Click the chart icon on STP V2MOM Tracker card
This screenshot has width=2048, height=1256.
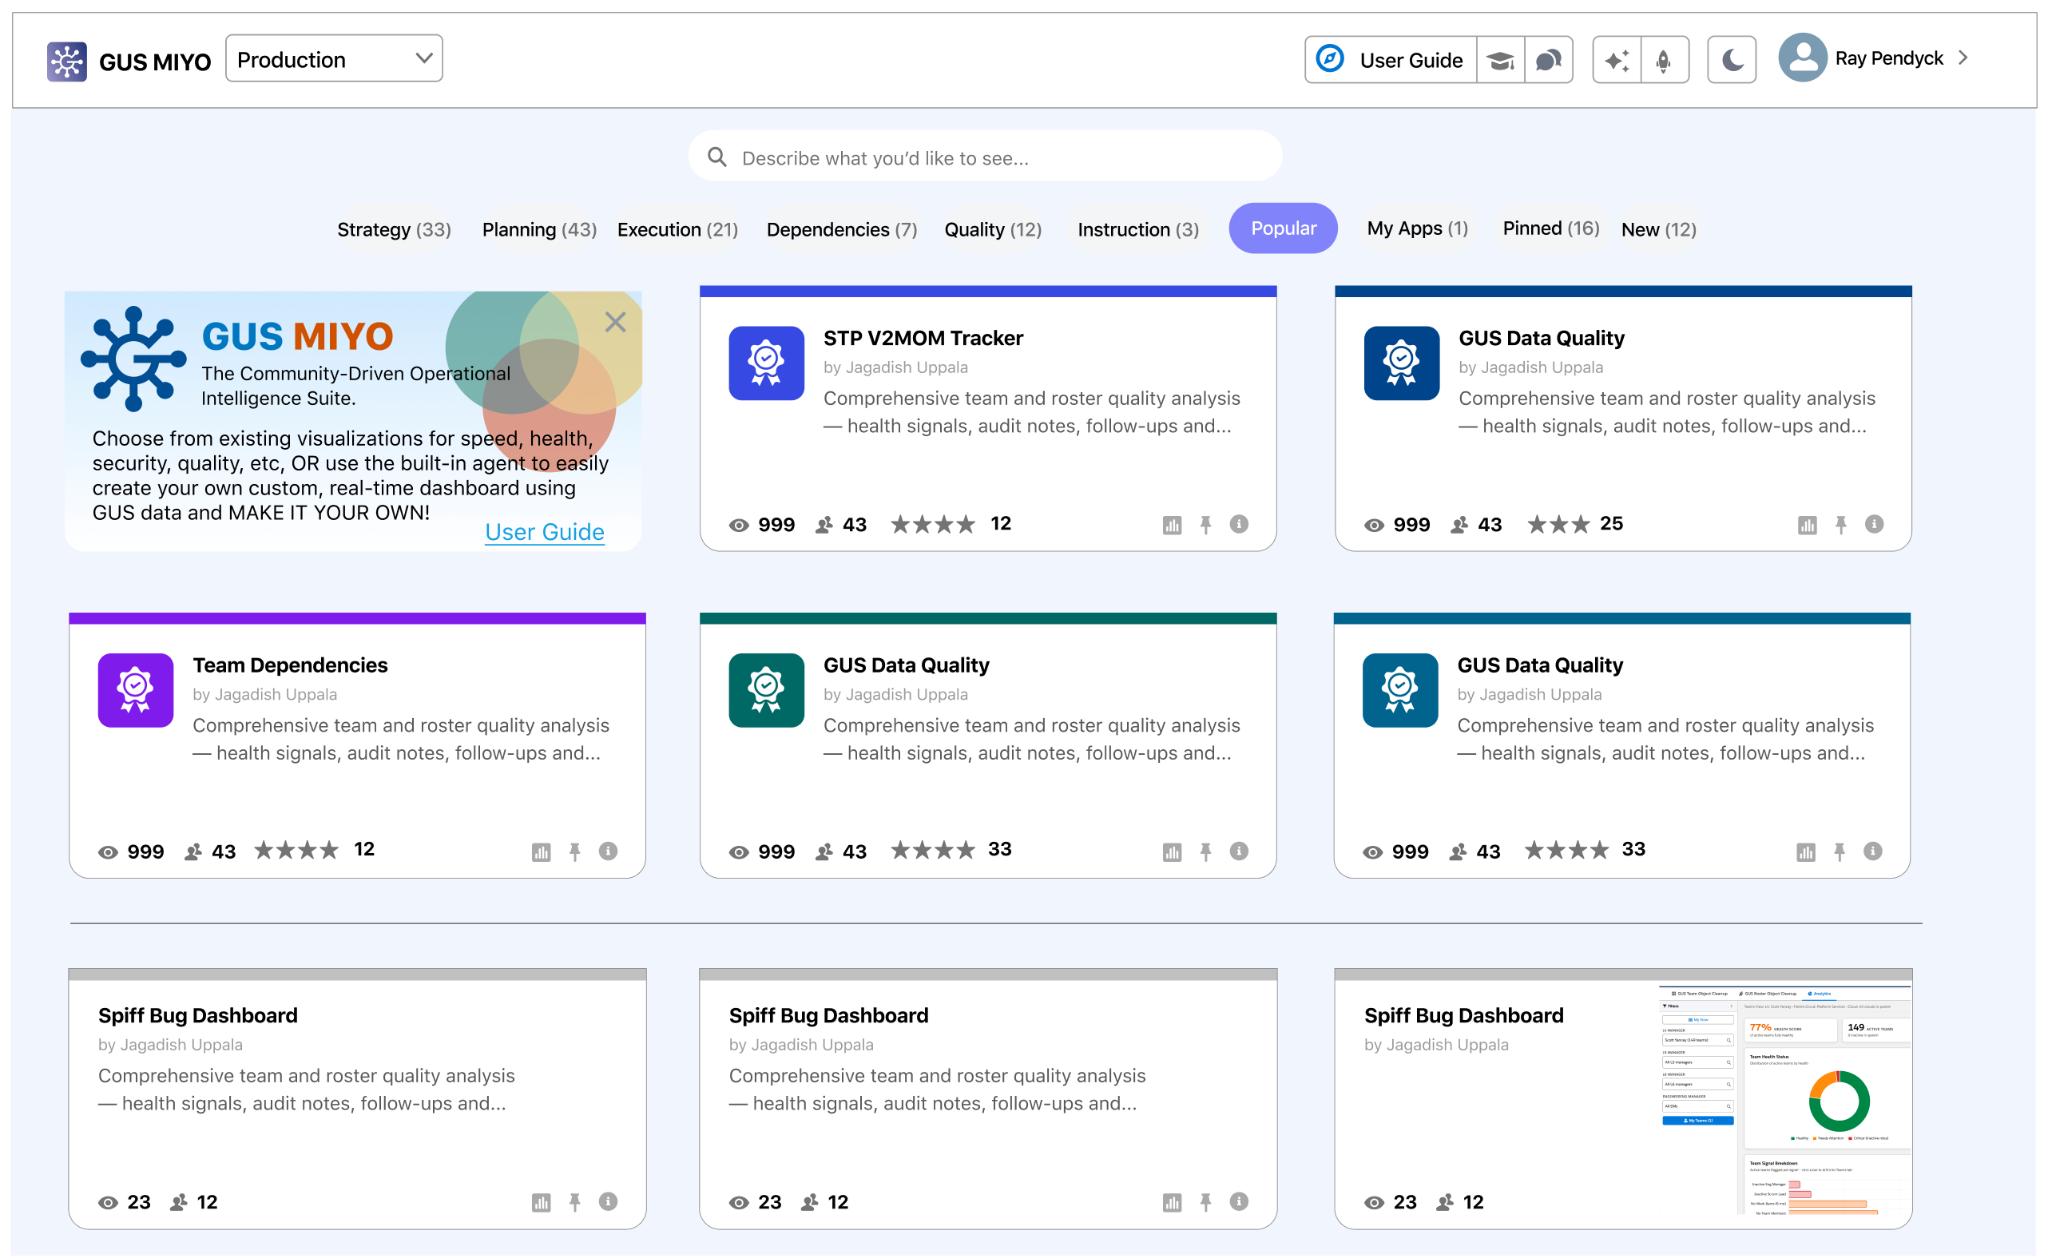click(1172, 525)
